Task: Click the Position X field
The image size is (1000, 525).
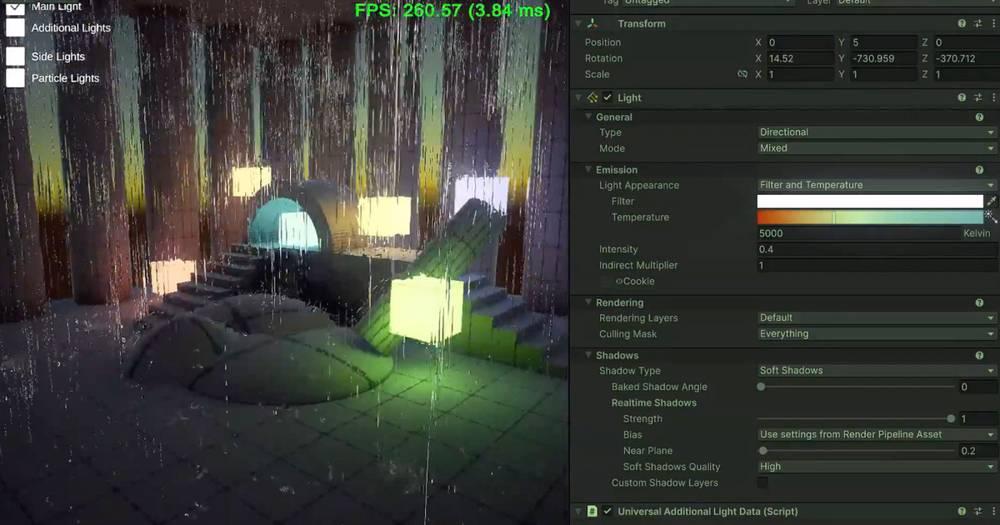Action: [x=799, y=42]
